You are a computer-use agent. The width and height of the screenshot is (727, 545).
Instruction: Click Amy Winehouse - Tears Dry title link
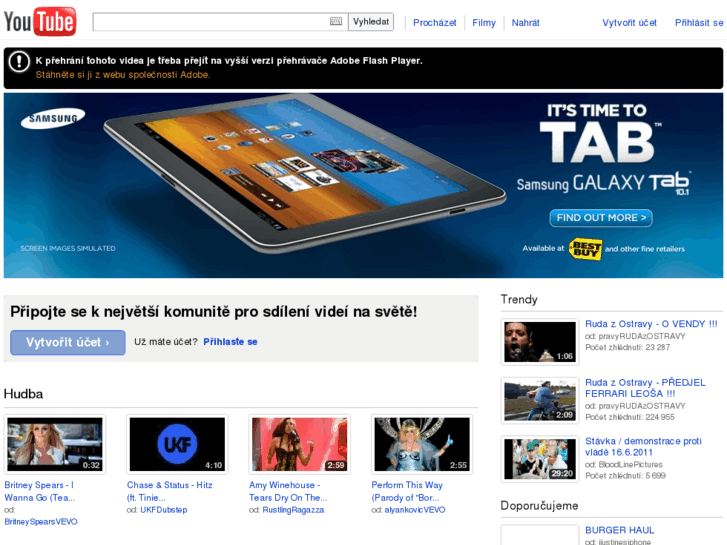click(288, 491)
